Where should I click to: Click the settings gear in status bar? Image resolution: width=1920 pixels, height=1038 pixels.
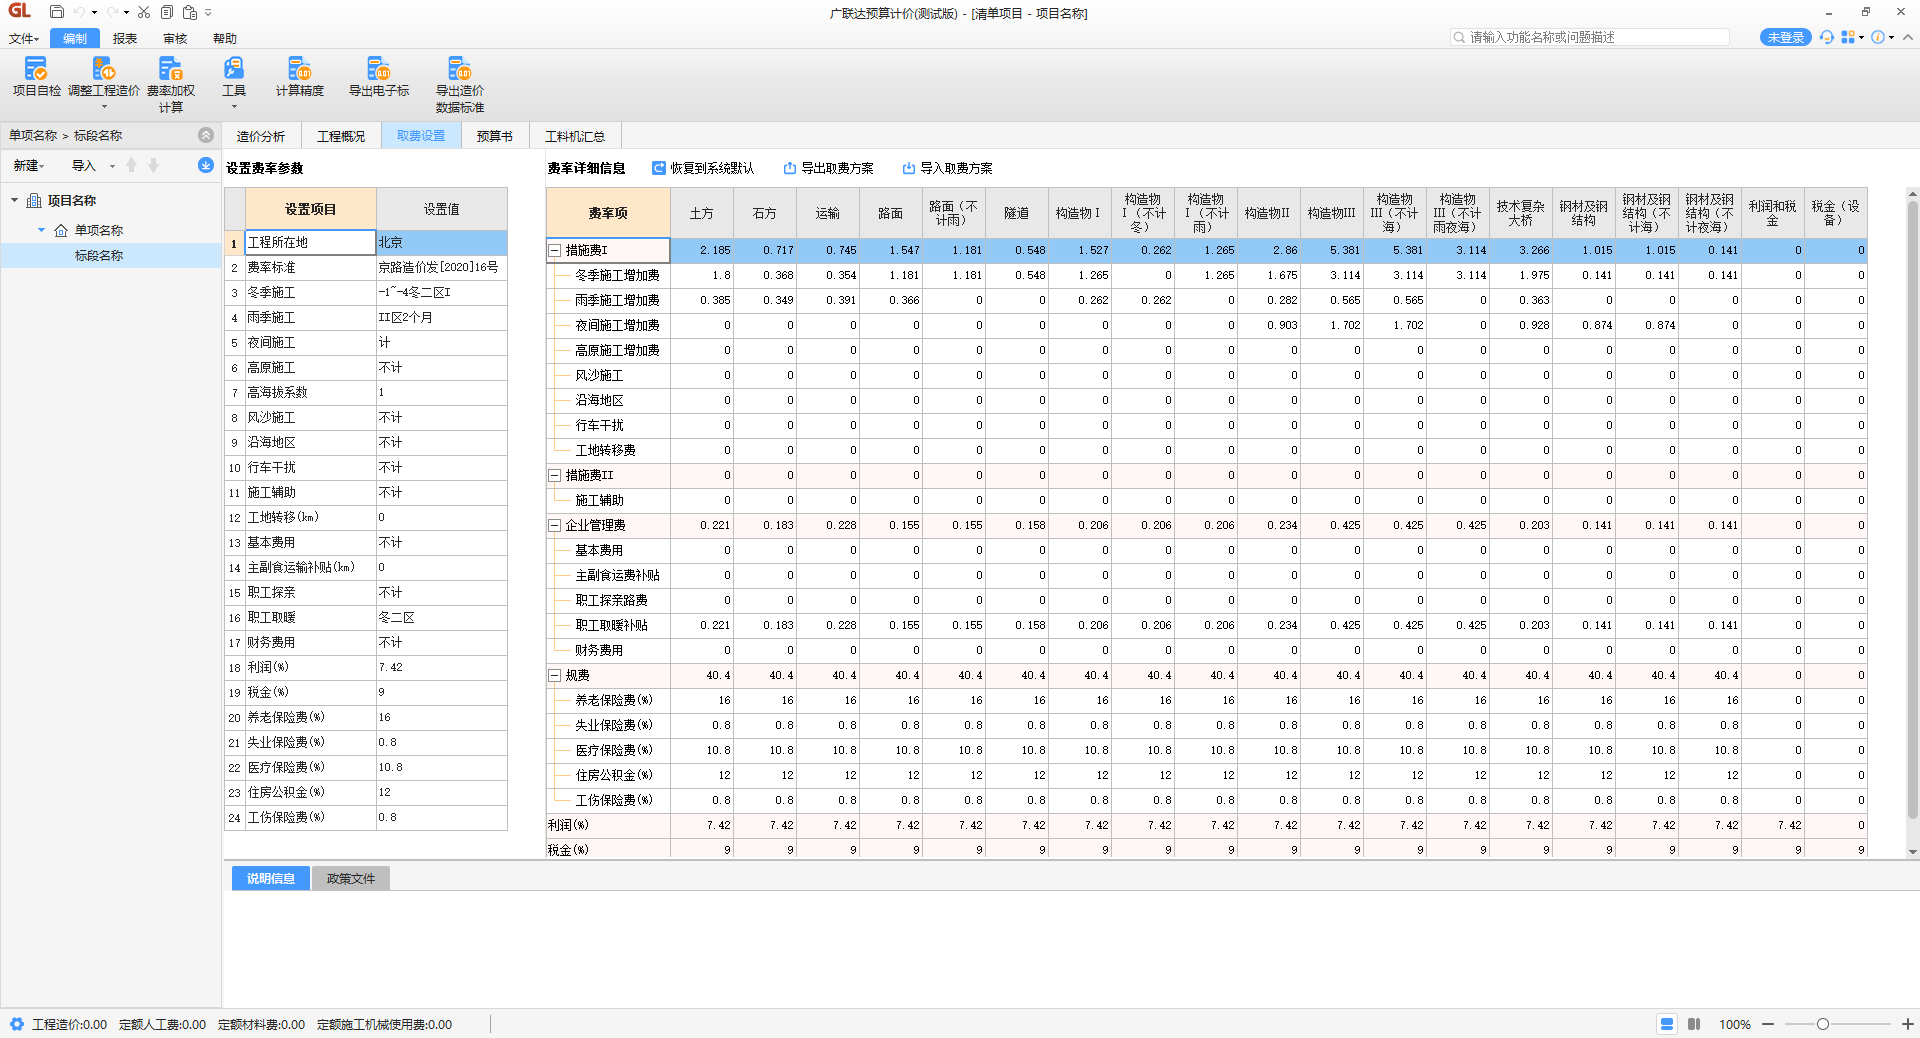point(17,1024)
